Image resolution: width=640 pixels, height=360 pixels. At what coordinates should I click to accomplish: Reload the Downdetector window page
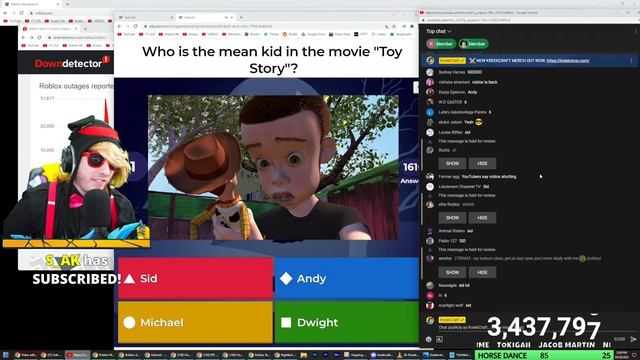tap(40, 37)
